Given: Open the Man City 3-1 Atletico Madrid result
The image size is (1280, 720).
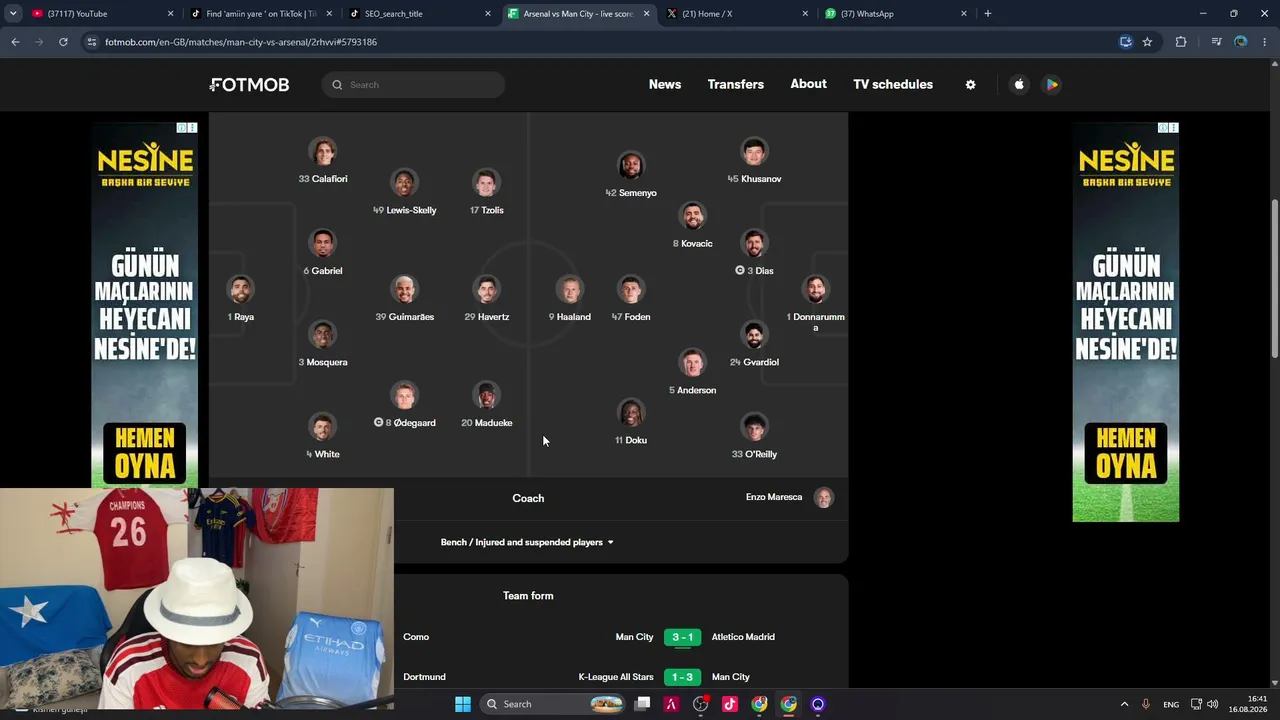Looking at the screenshot, I should tap(682, 637).
